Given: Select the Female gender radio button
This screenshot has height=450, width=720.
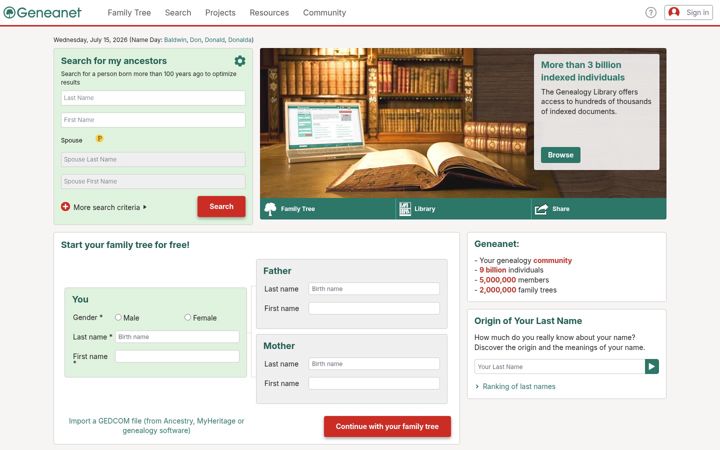Looking at the screenshot, I should pyautogui.click(x=187, y=317).
